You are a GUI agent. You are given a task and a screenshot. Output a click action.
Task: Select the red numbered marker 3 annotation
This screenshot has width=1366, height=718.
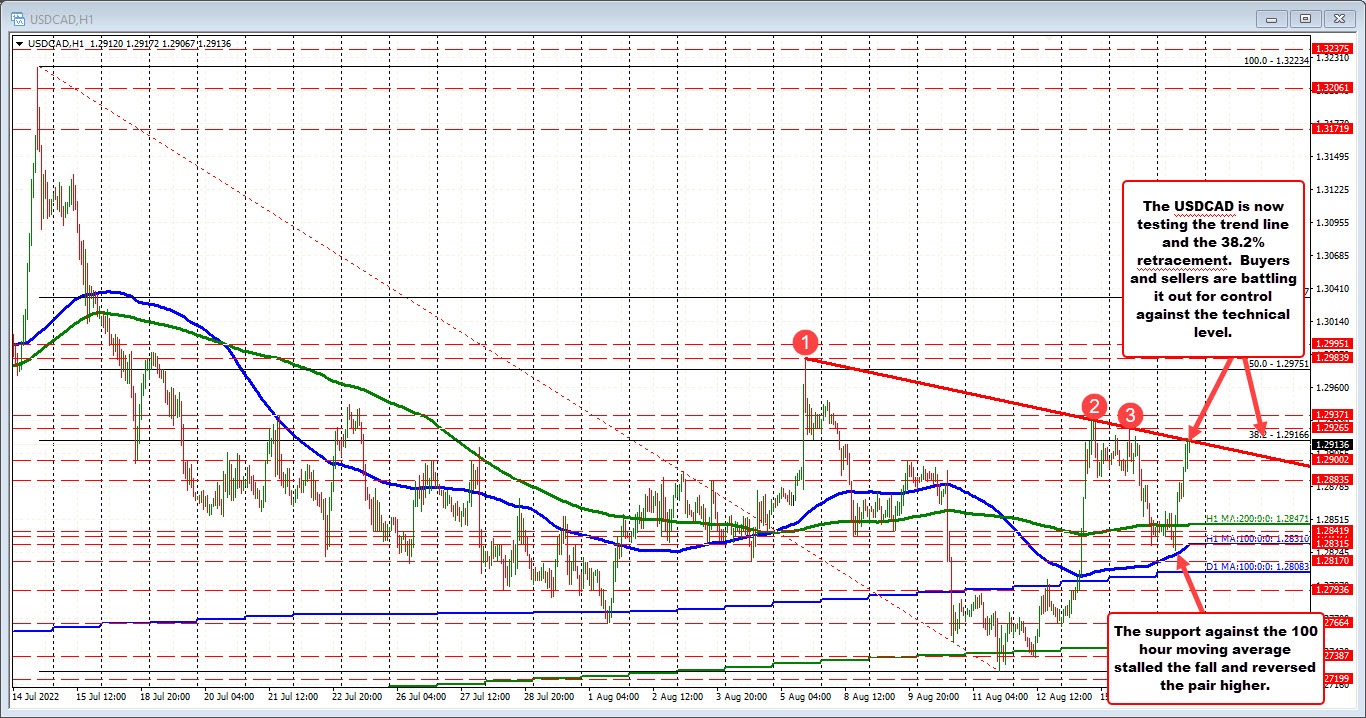[x=1129, y=414]
